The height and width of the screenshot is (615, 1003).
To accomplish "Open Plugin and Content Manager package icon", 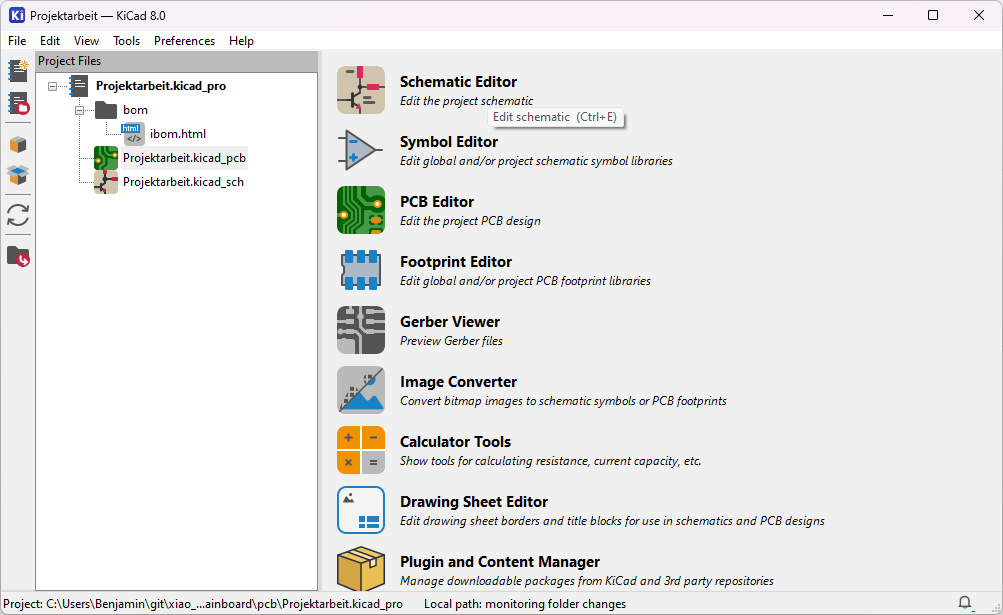I will (x=361, y=568).
